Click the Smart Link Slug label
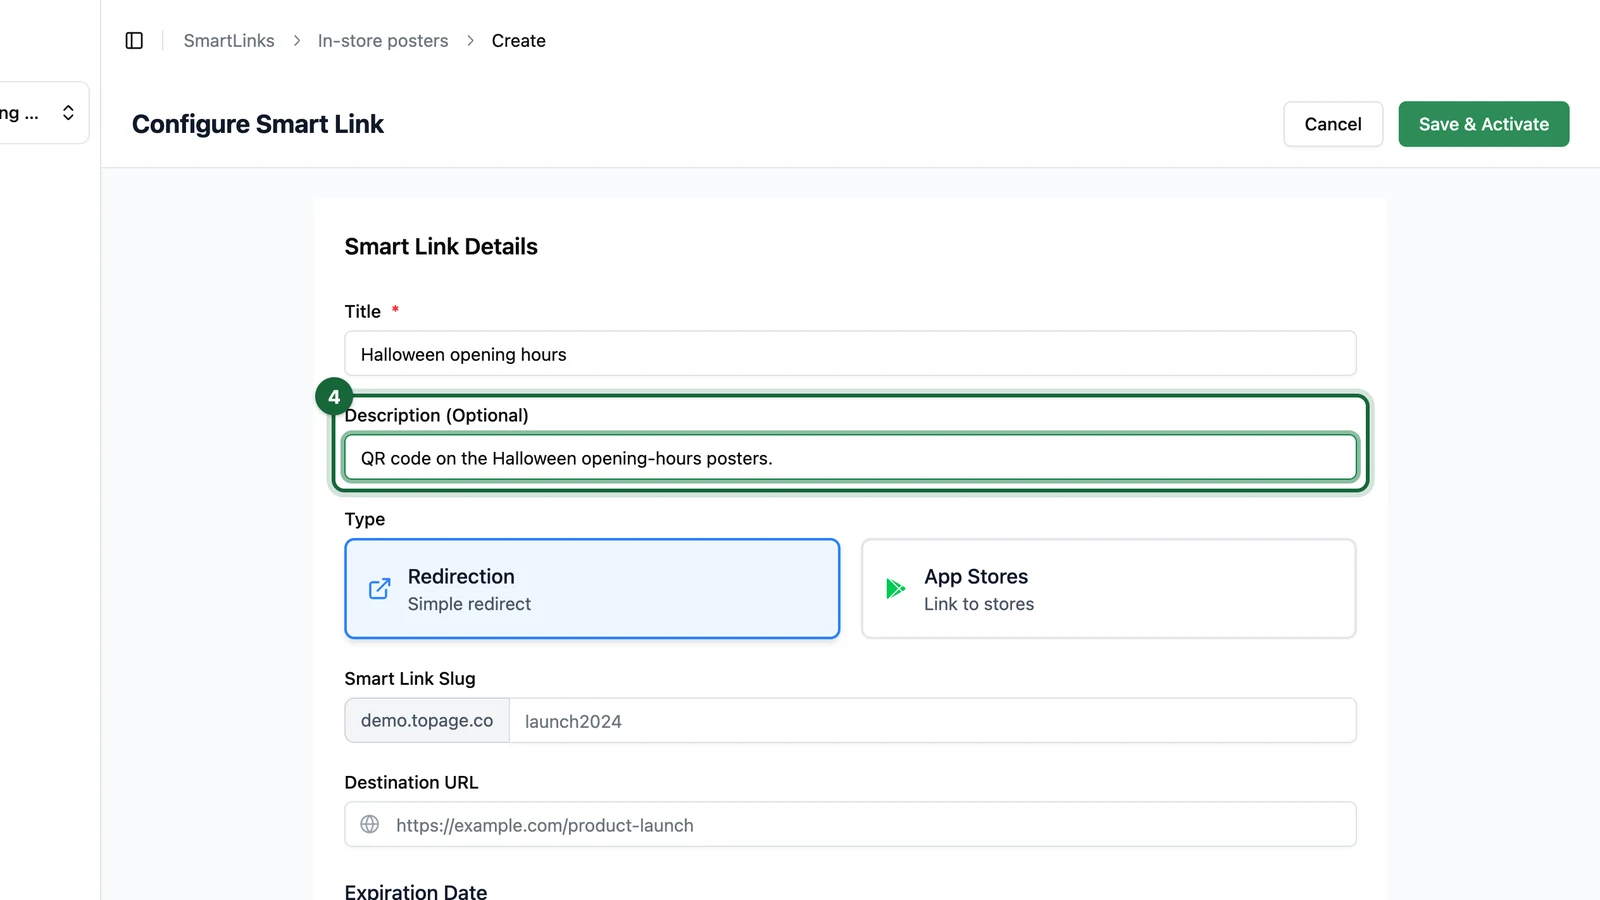The width and height of the screenshot is (1600, 900). 410,678
